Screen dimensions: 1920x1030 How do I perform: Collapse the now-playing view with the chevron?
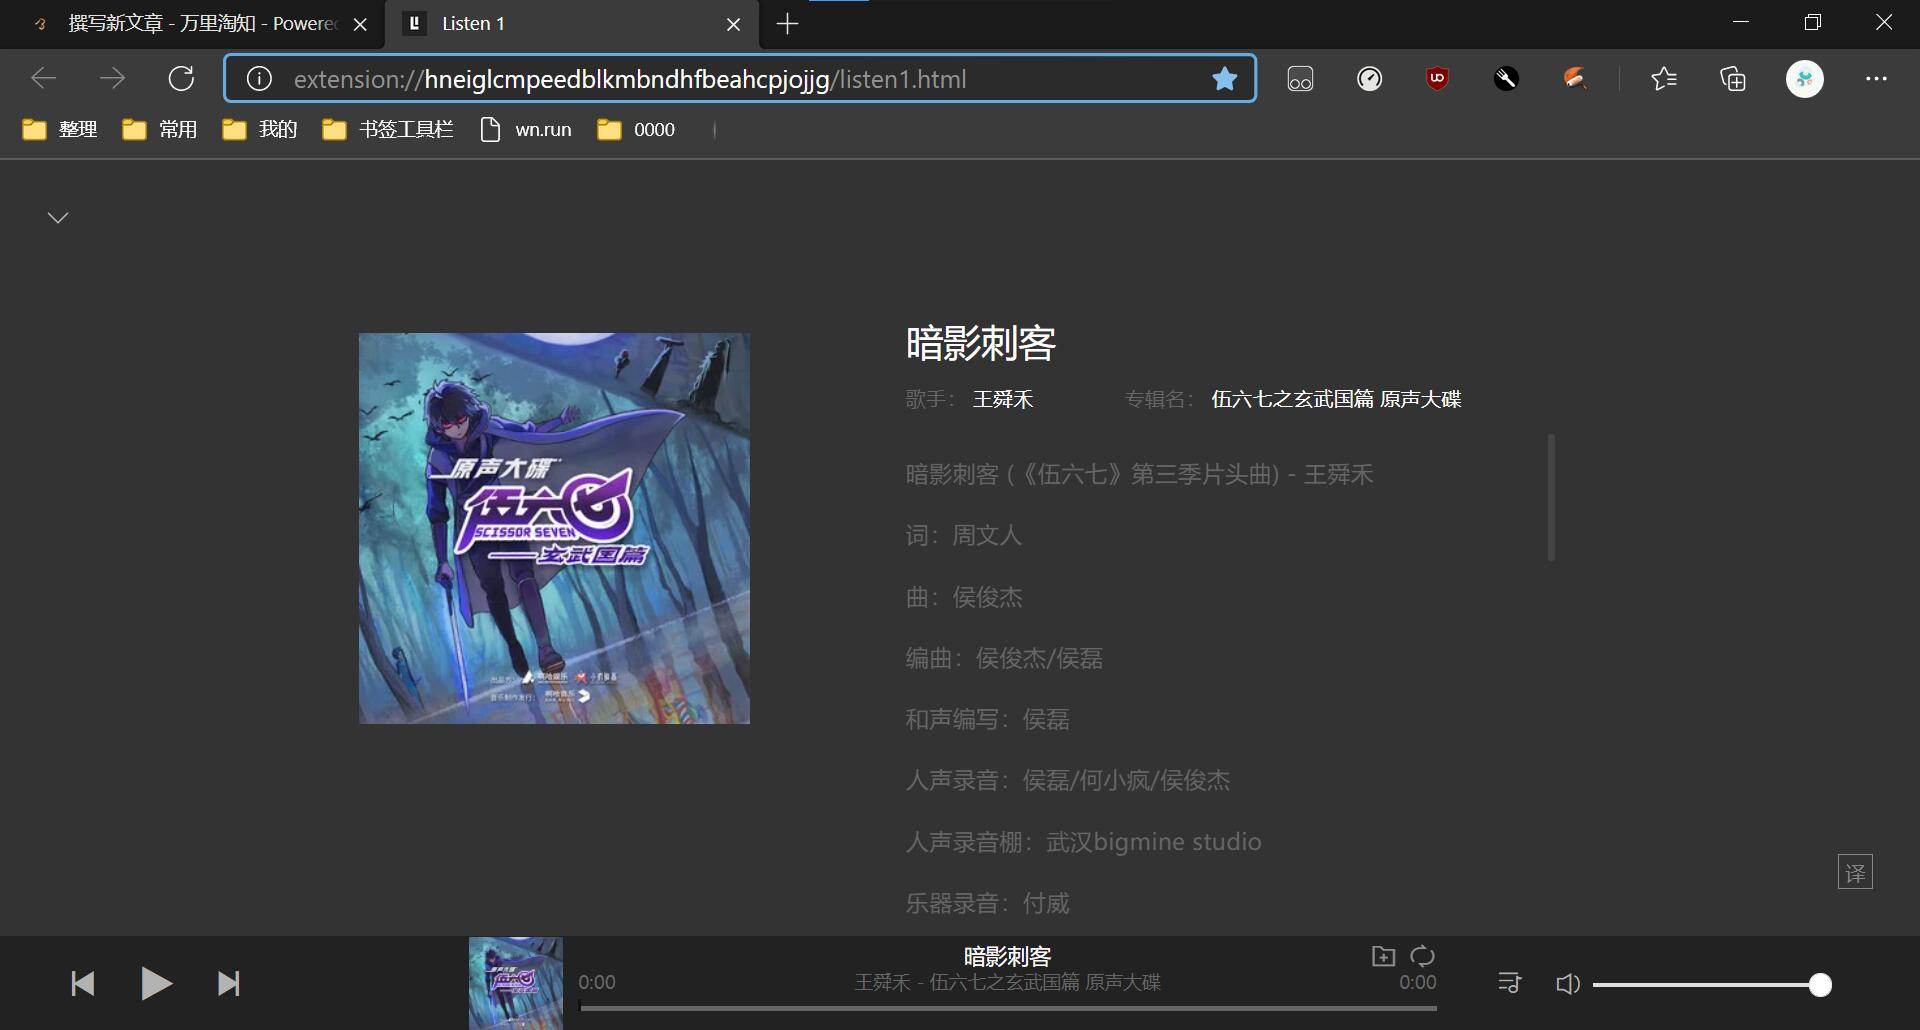[x=58, y=218]
